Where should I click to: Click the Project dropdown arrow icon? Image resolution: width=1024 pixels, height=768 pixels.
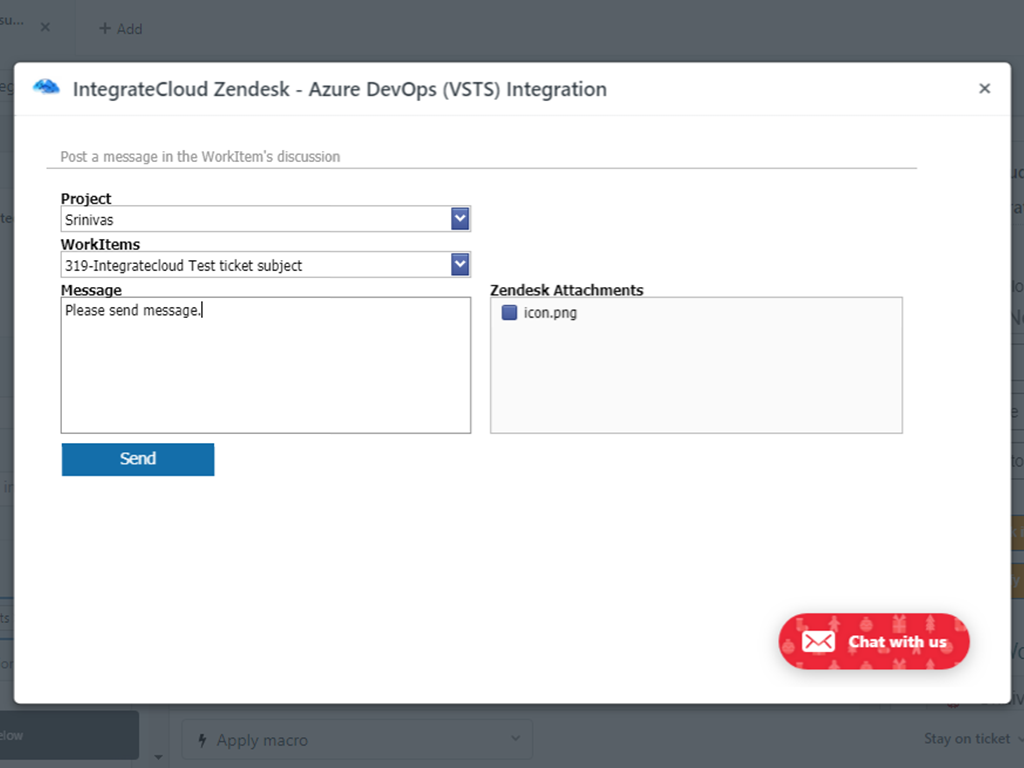[459, 218]
